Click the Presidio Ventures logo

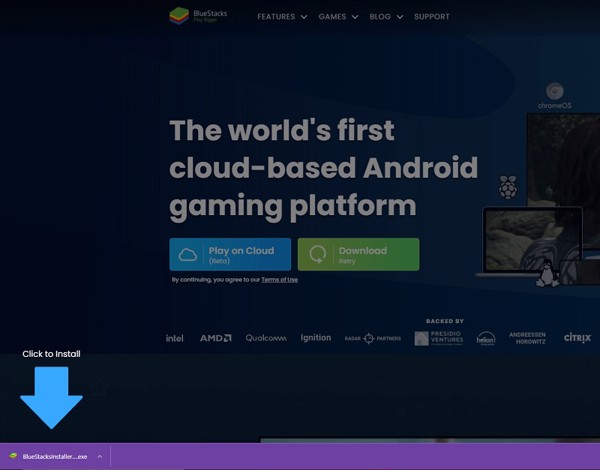[439, 338]
